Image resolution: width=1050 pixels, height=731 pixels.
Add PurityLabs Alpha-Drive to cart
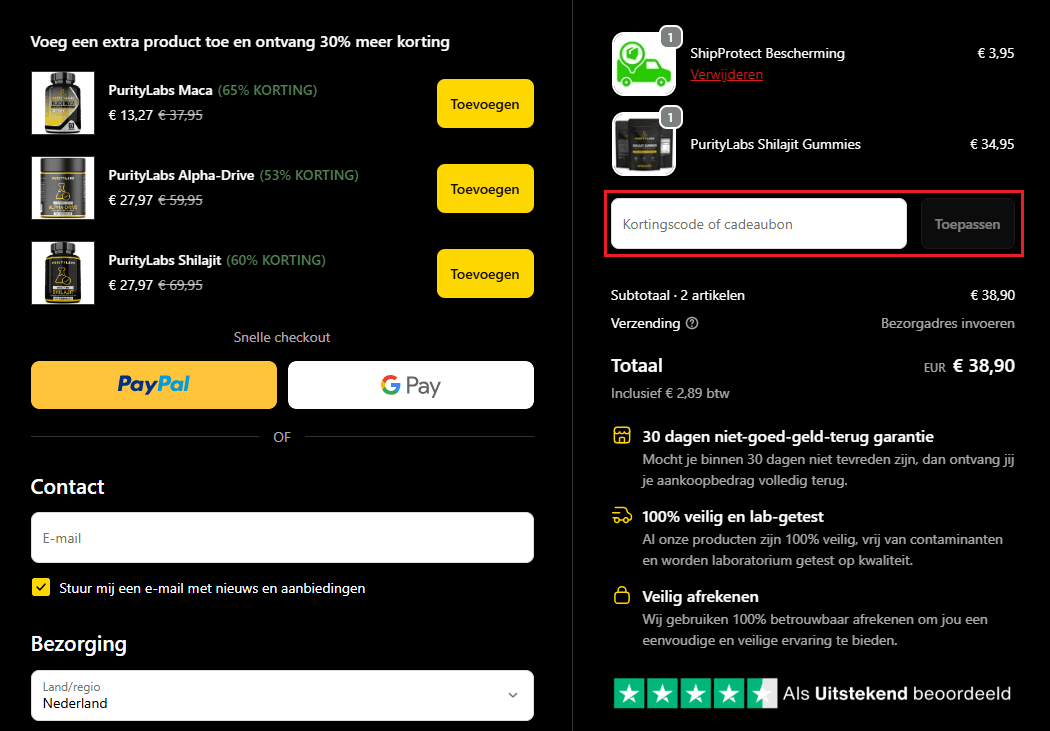(485, 188)
